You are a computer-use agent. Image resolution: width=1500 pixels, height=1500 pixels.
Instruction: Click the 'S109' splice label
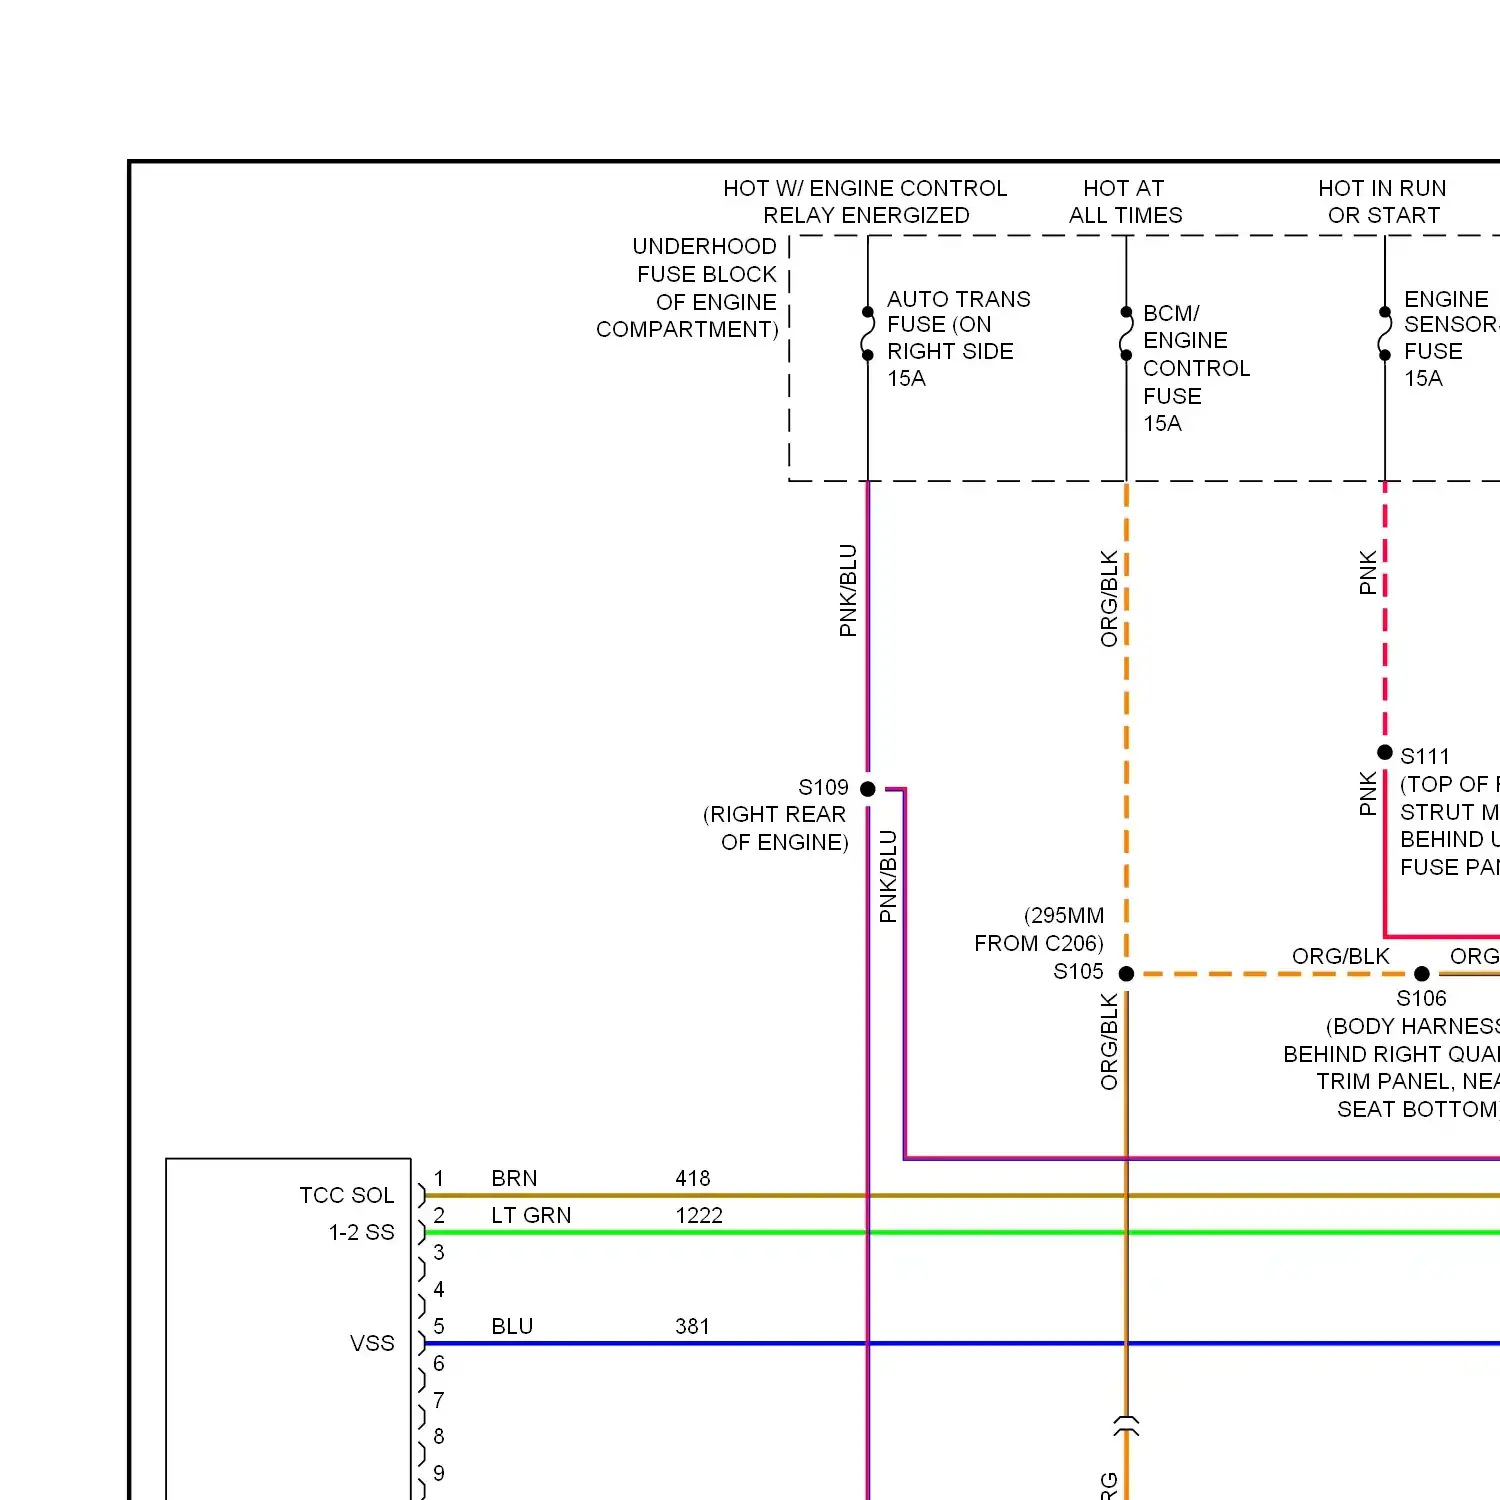pyautogui.click(x=823, y=787)
